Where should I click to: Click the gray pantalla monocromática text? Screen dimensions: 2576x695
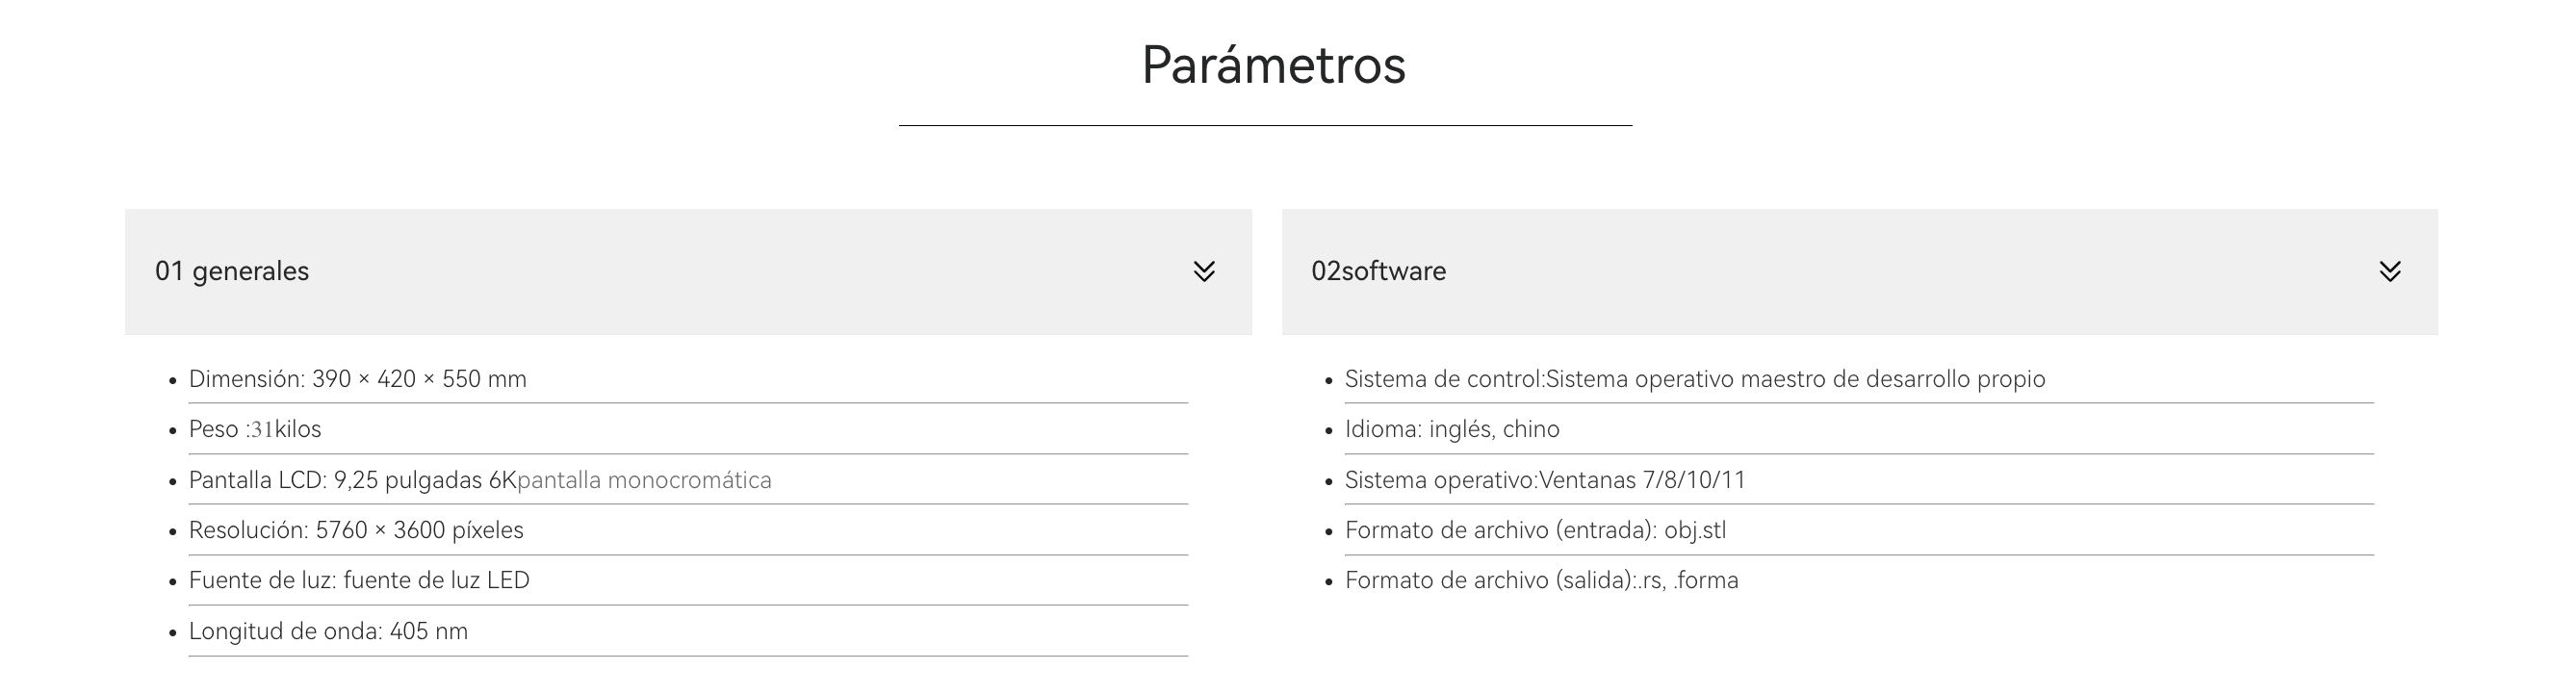(x=644, y=480)
